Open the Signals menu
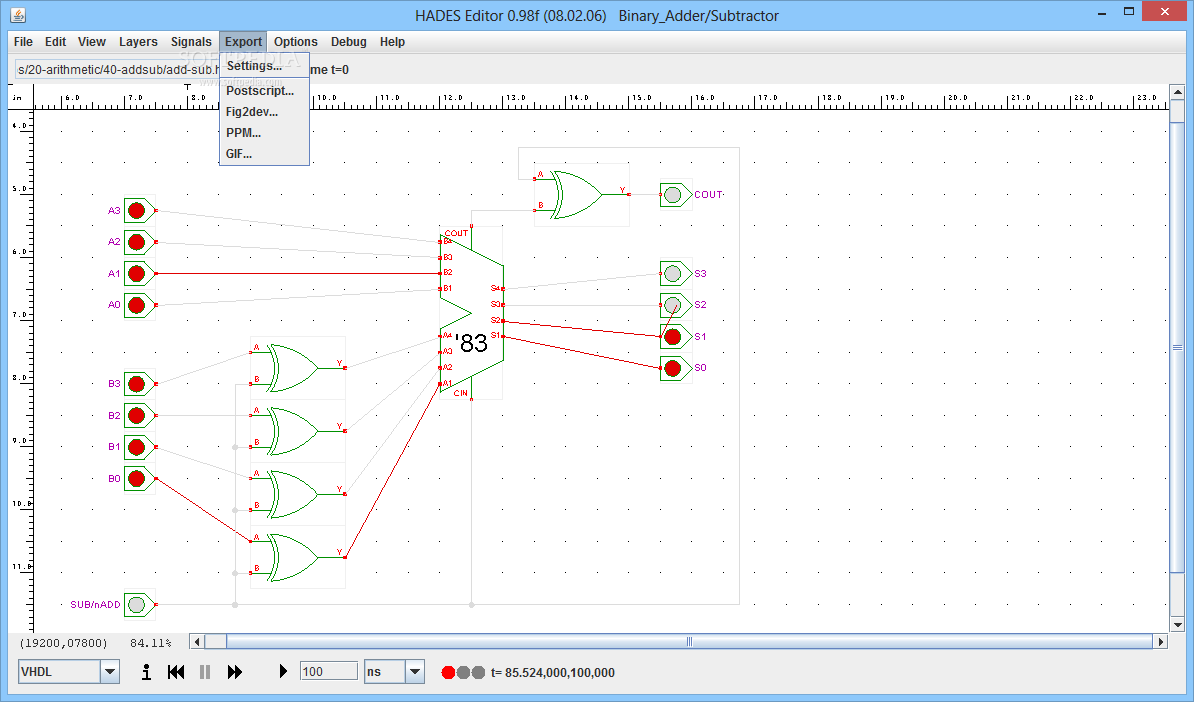The image size is (1194, 702). coord(190,42)
